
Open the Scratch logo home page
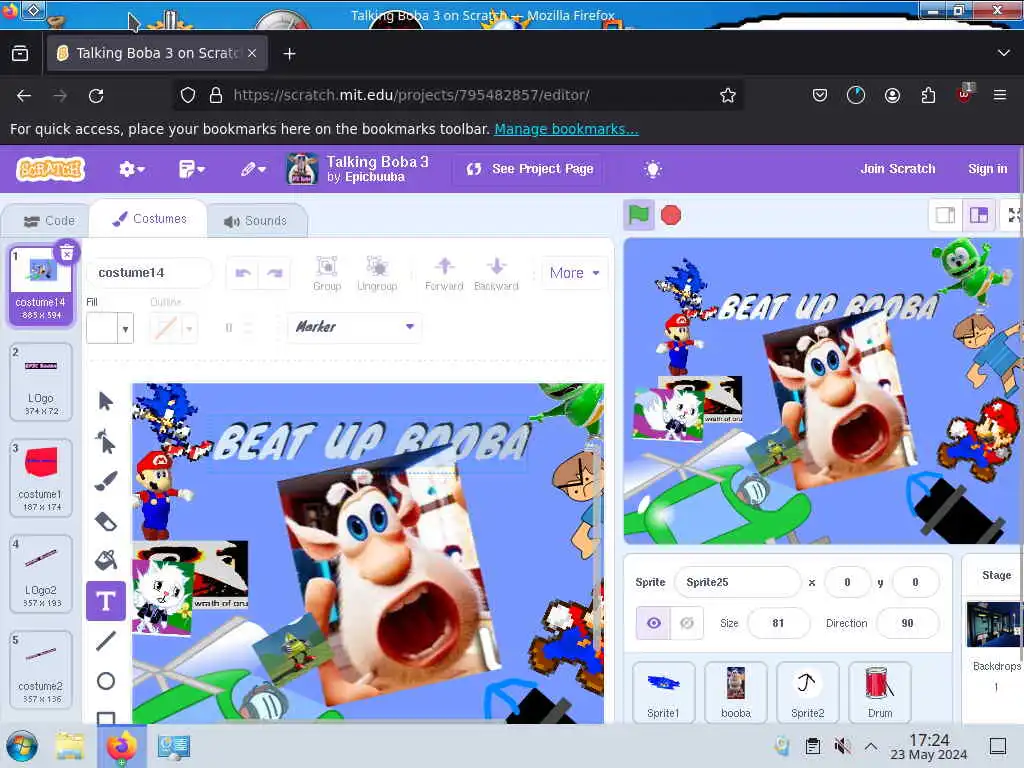[x=51, y=169]
